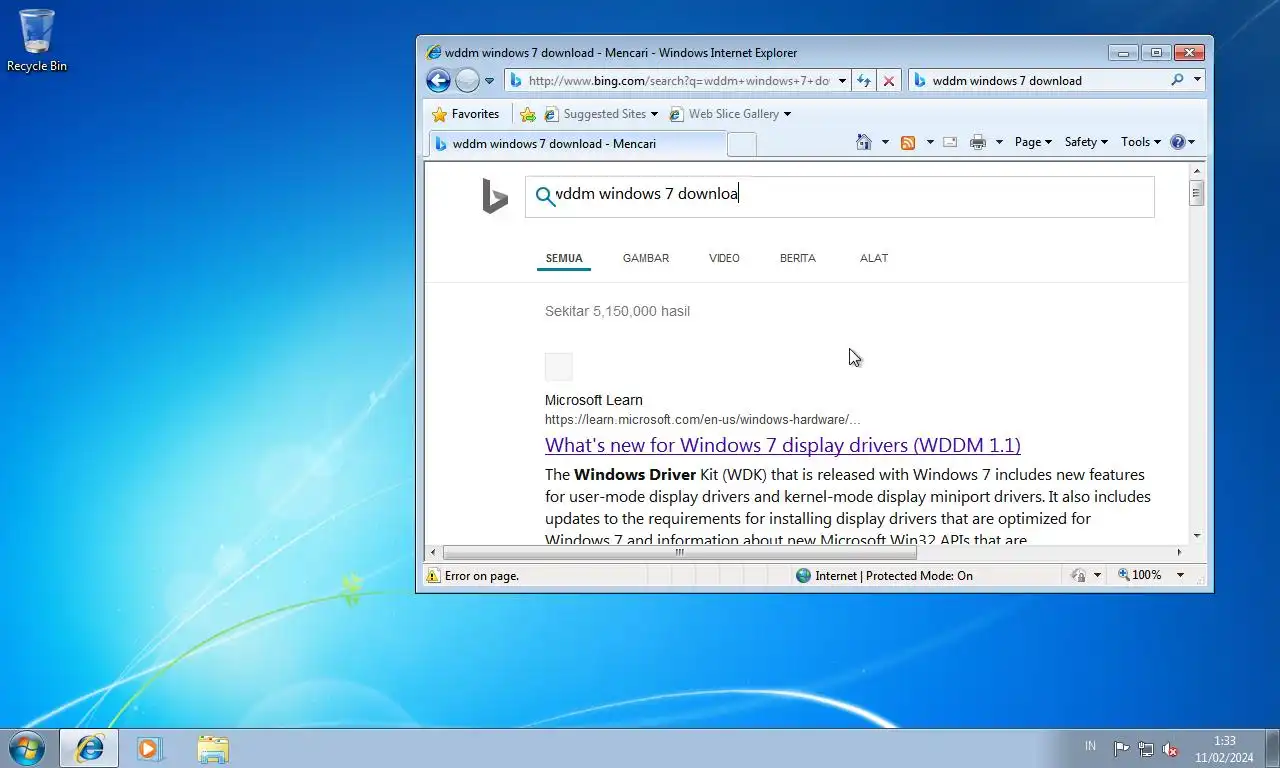Open Web Slice Gallery favorites item
This screenshot has width=1280, height=768.
pyautogui.click(x=730, y=114)
